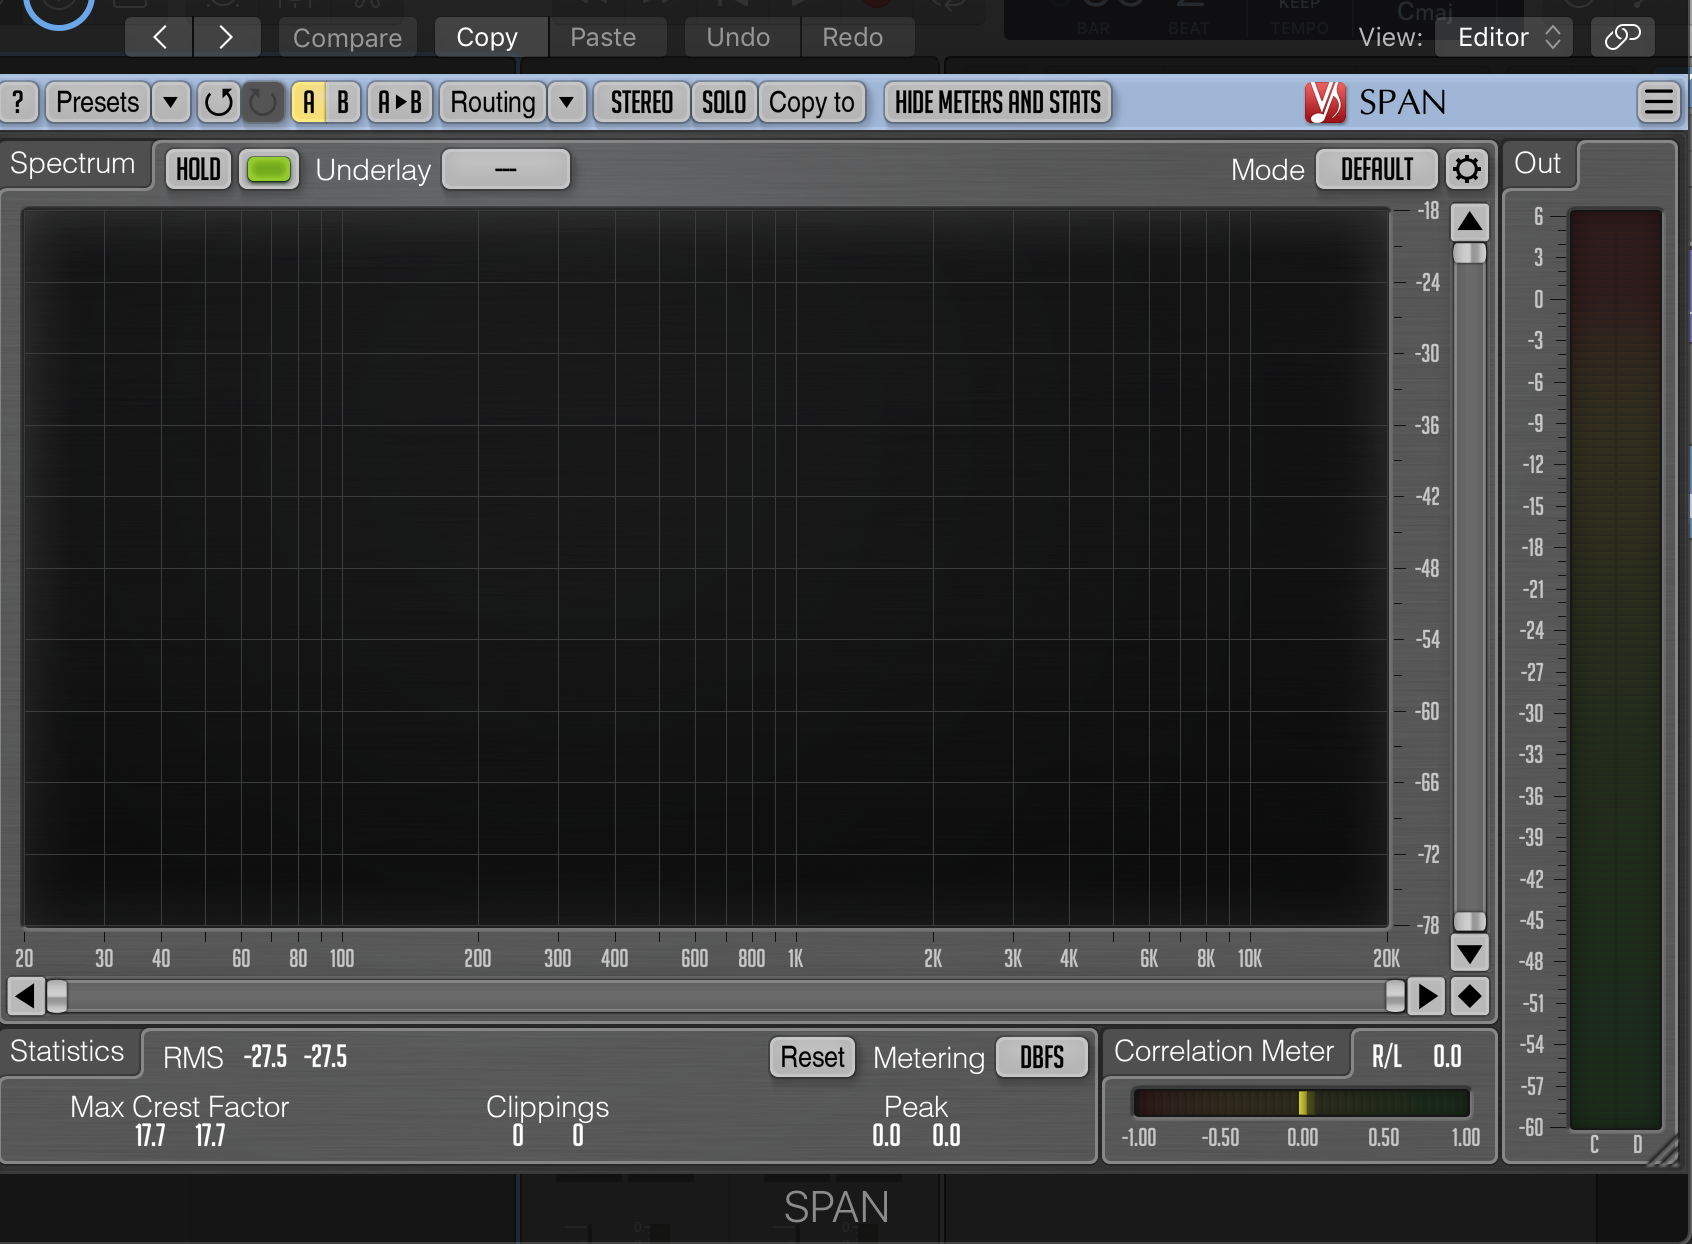
Task: Click the diamond reset zoom button
Action: (x=1470, y=996)
